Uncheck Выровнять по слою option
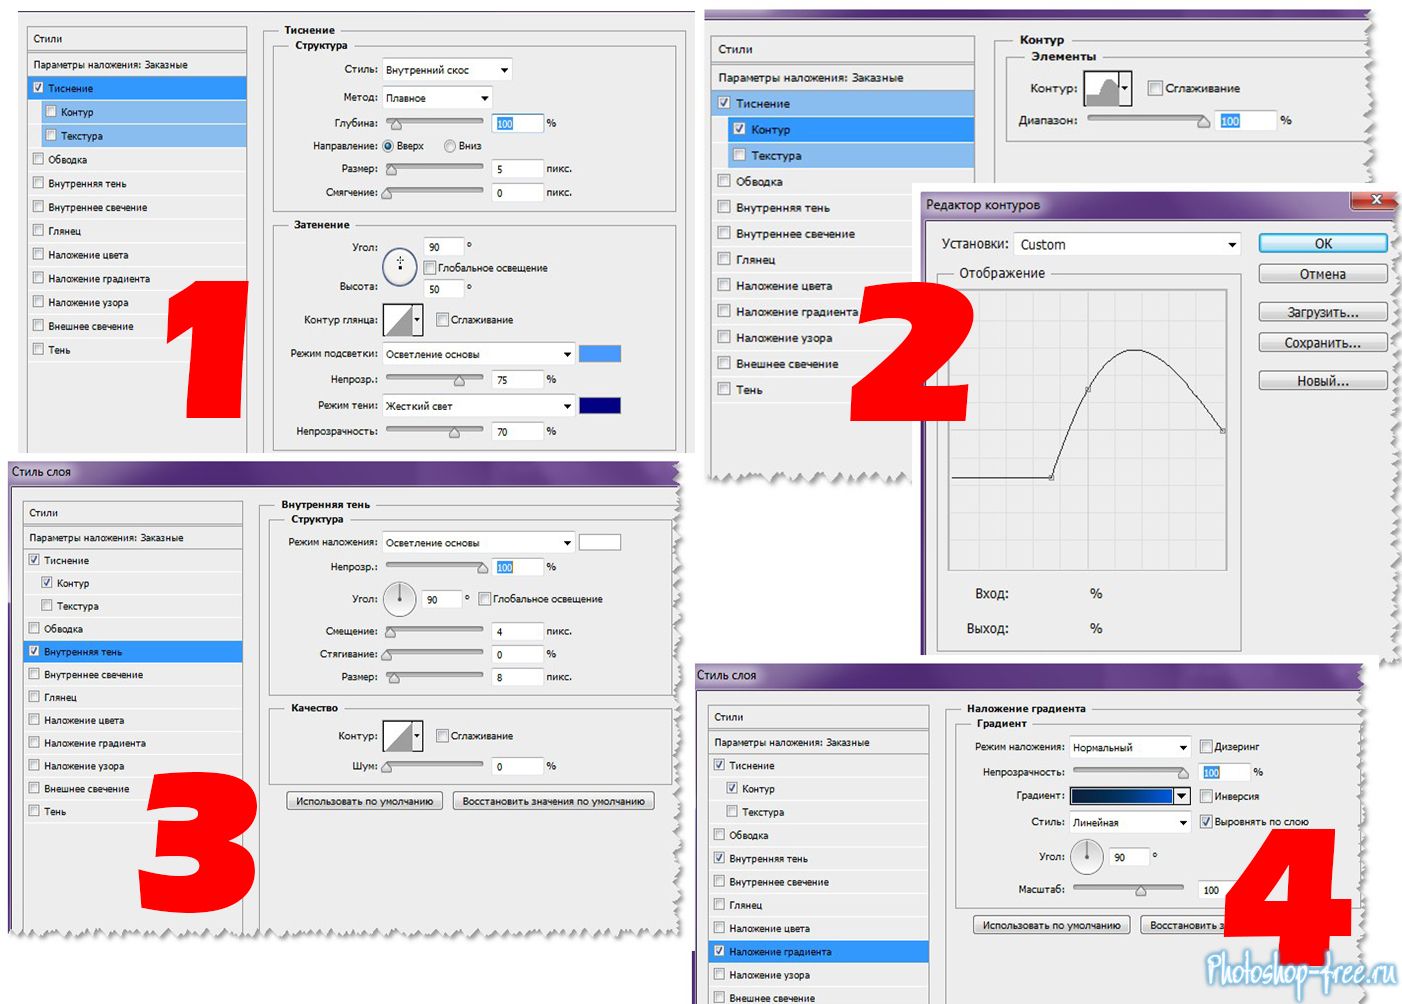This screenshot has height=1004, width=1402. (x=1206, y=822)
